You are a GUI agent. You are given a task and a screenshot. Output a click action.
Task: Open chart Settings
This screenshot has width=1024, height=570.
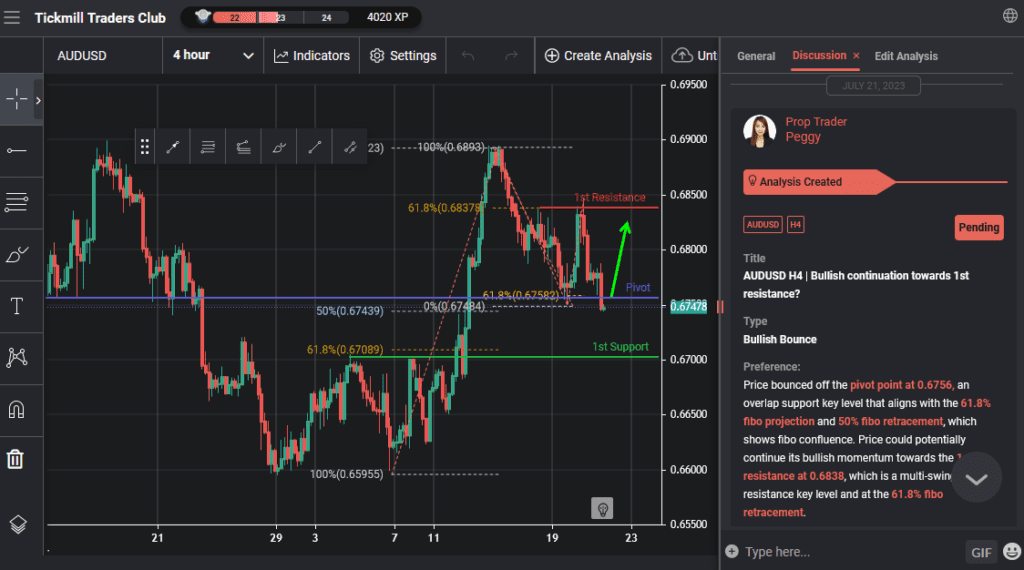pyautogui.click(x=403, y=56)
